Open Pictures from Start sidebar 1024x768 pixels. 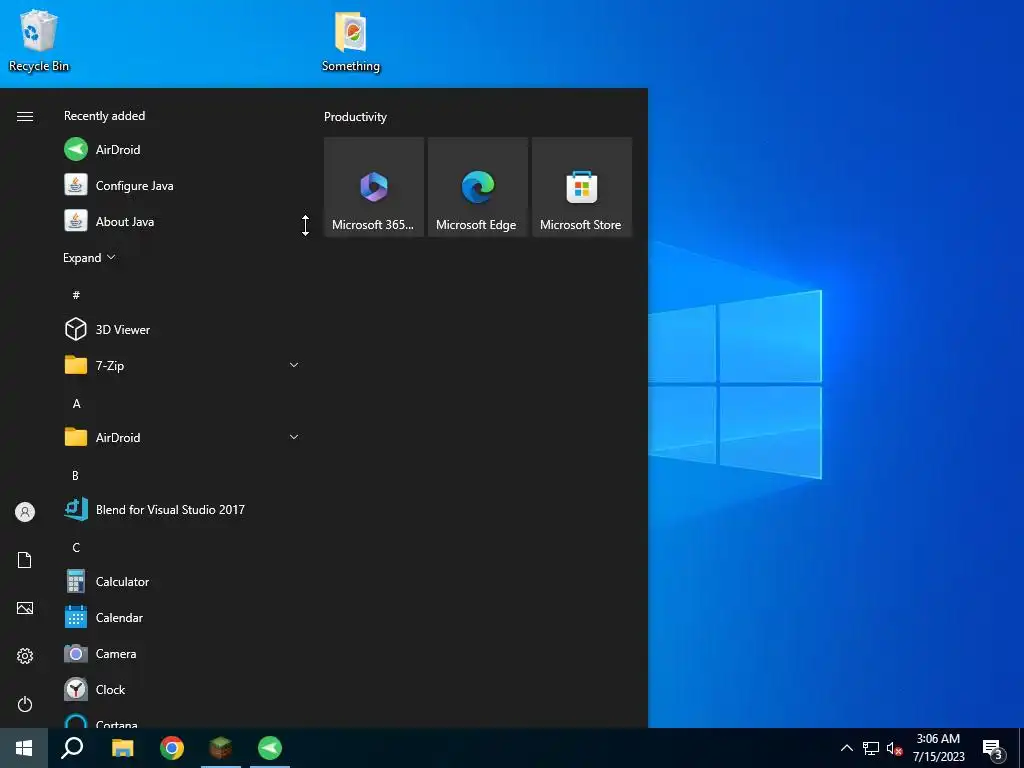point(25,608)
